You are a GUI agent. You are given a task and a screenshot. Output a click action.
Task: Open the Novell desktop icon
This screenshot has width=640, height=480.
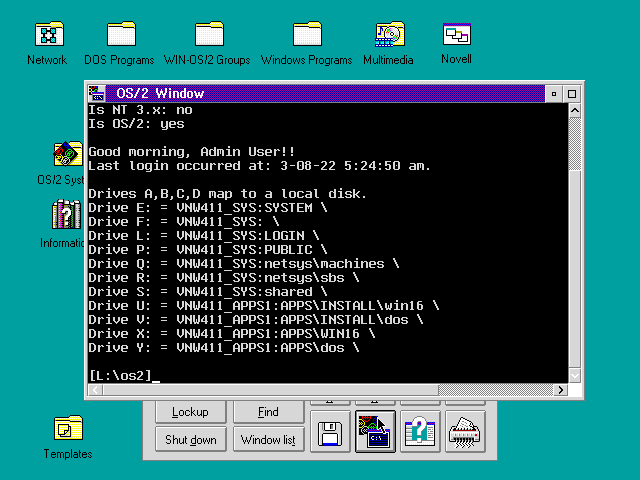[457, 34]
